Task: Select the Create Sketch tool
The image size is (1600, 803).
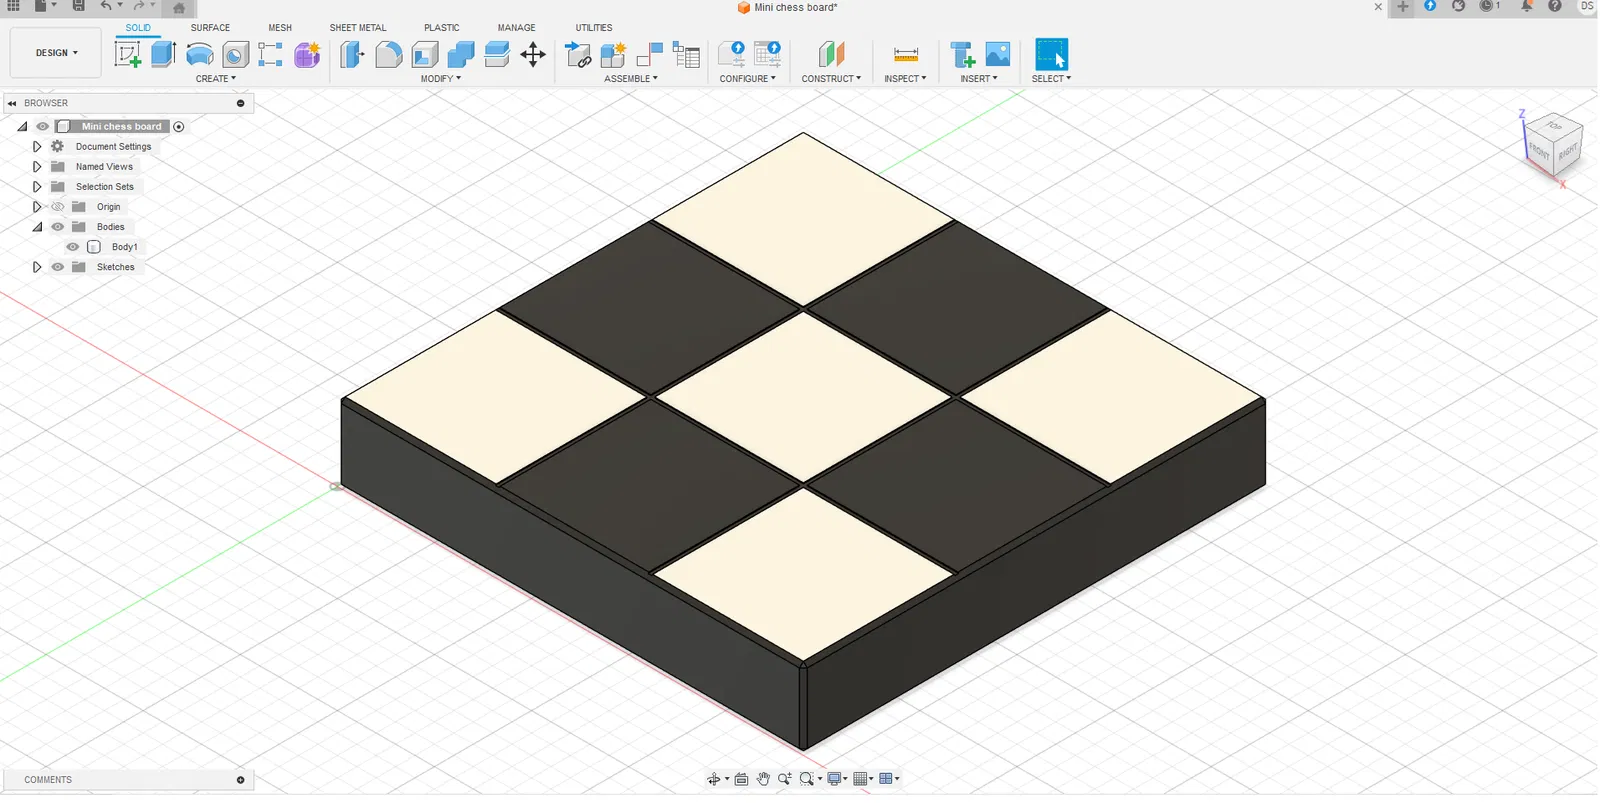Action: [128, 54]
